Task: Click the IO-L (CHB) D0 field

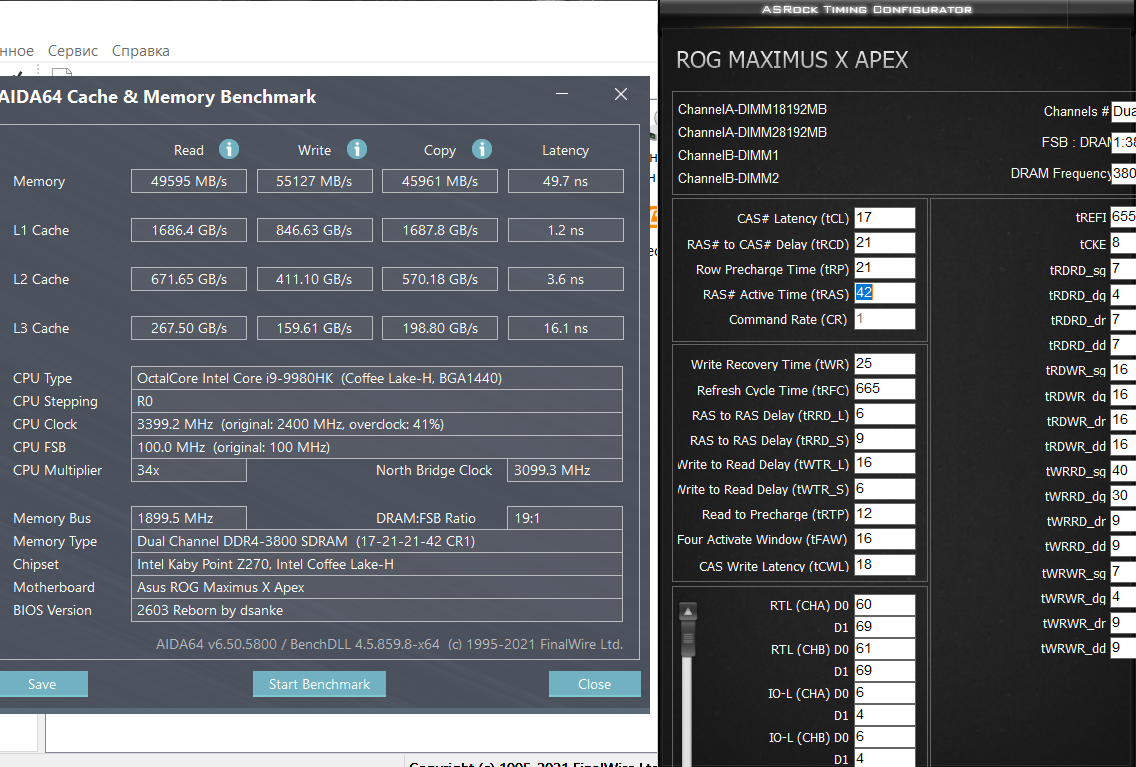Action: [885, 737]
